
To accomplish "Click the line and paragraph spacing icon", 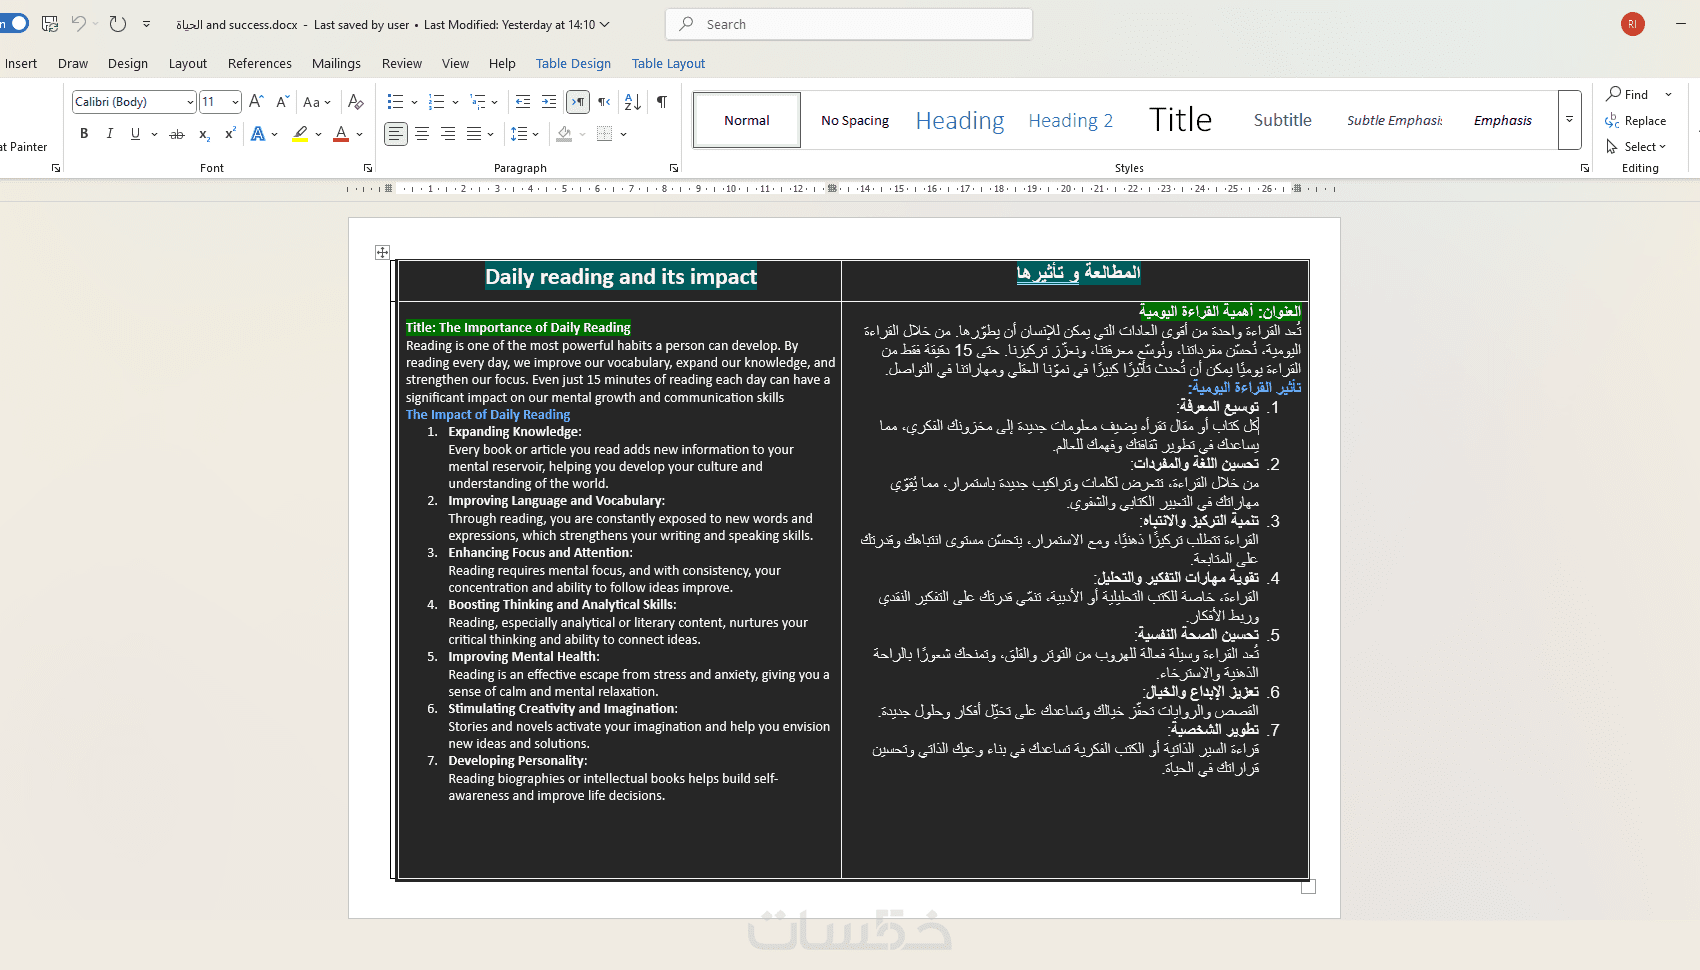I will tap(519, 134).
